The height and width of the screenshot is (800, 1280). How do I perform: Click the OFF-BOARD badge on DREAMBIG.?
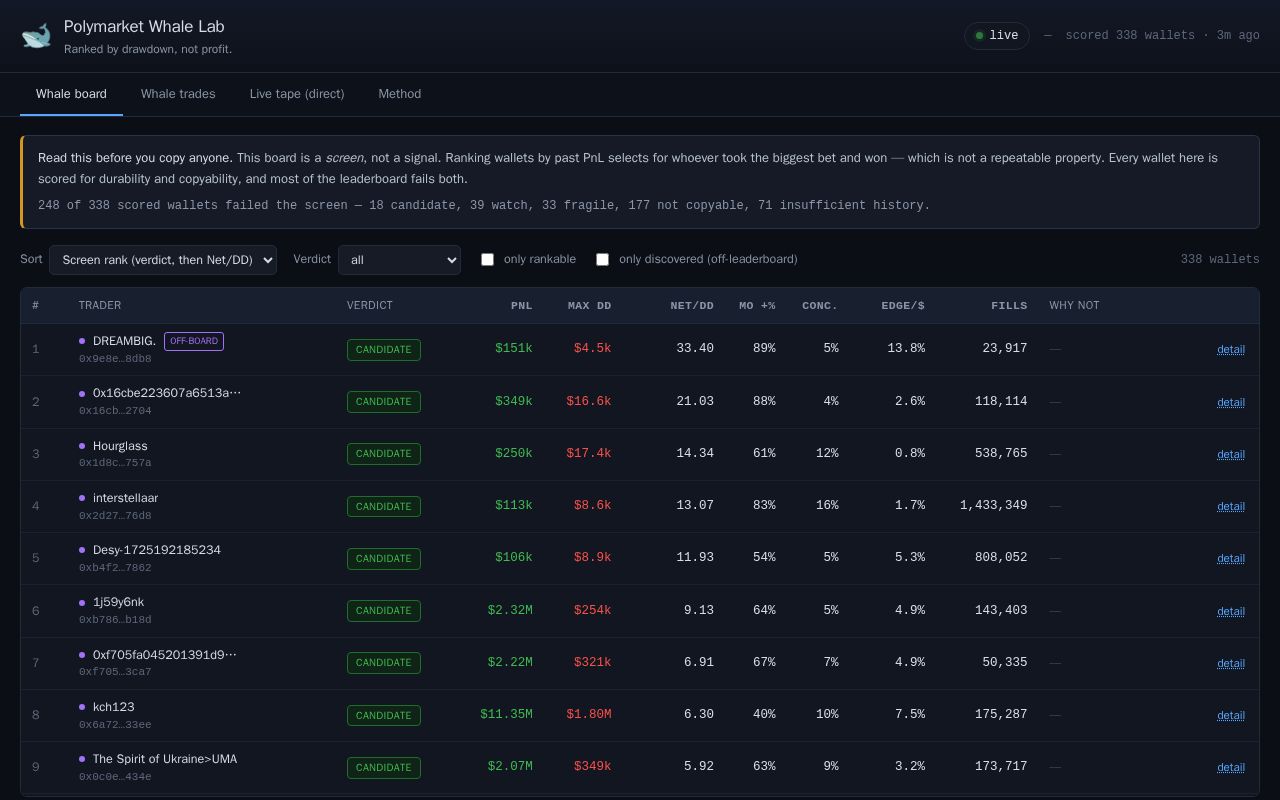click(x=194, y=341)
